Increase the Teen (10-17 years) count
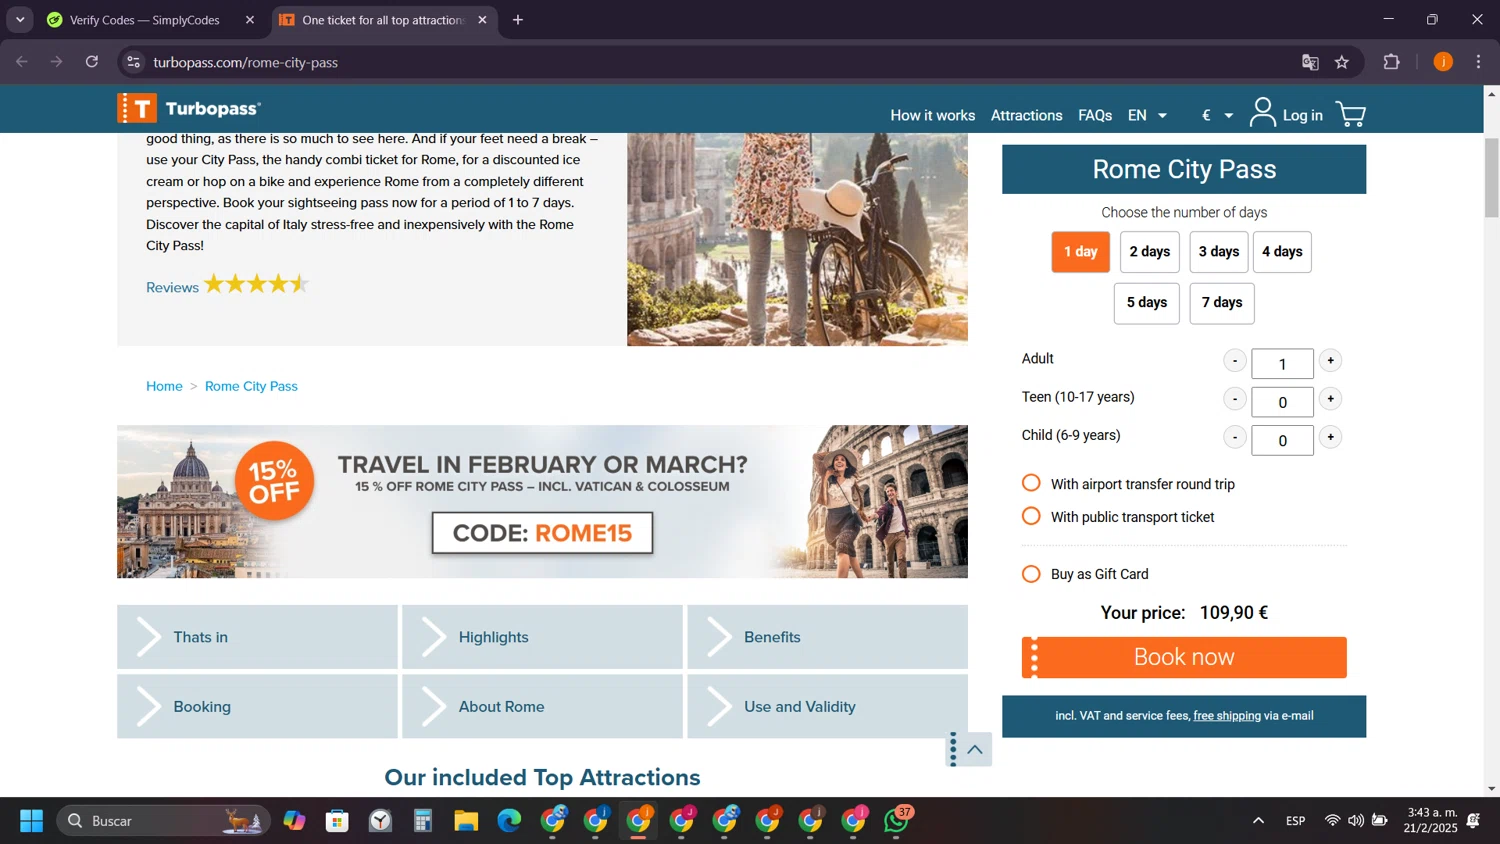 (1330, 399)
